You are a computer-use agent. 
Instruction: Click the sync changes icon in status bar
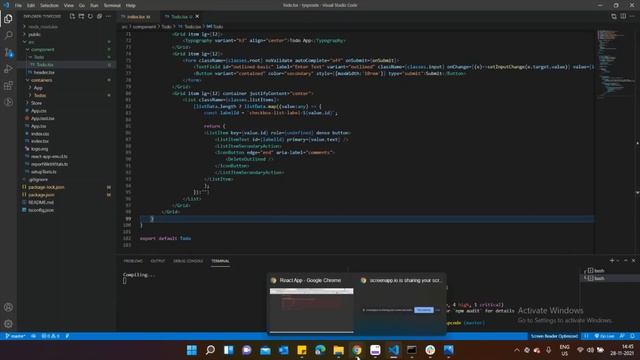click(33, 336)
